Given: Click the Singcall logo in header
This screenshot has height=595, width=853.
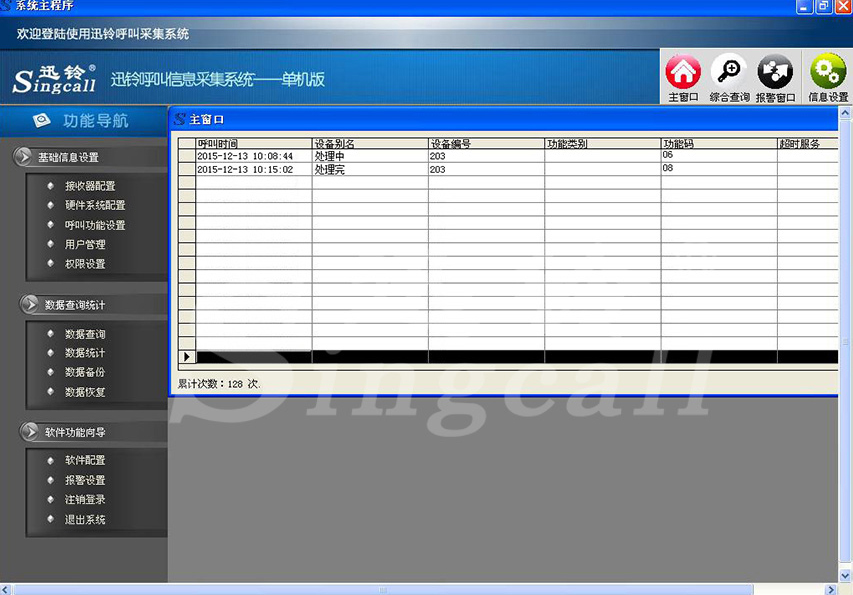Looking at the screenshot, I should [54, 80].
